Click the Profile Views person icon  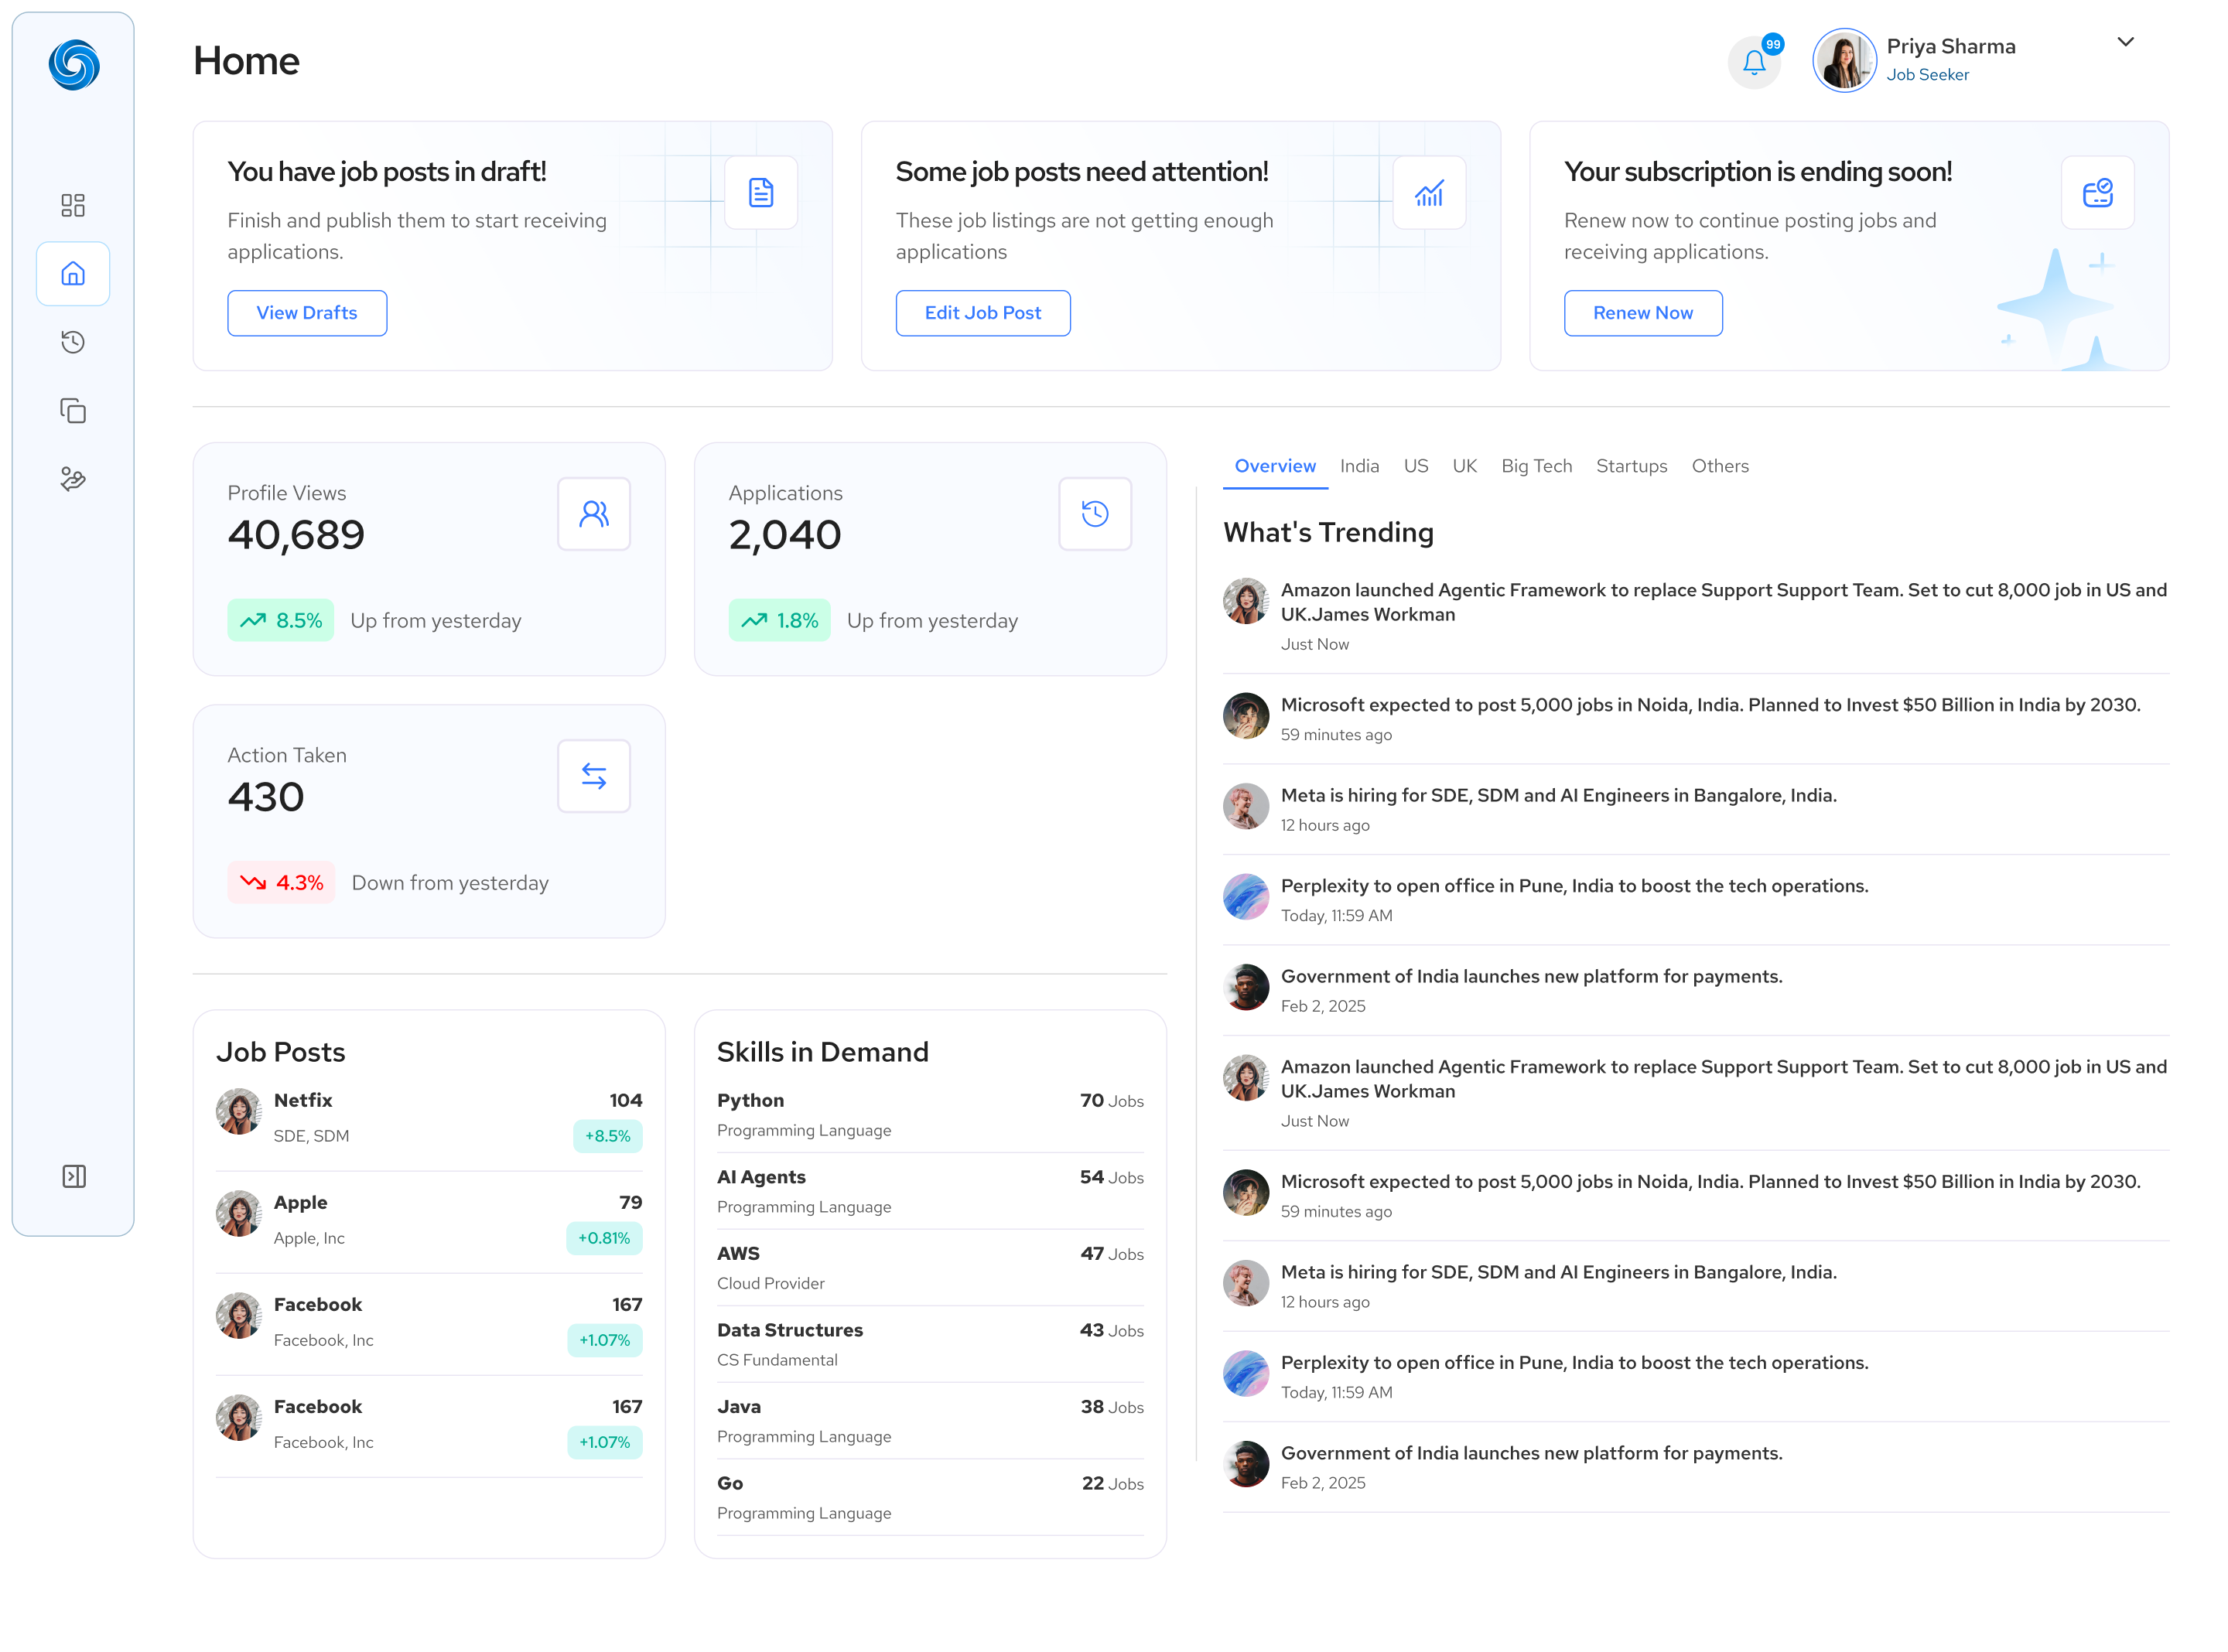pos(594,513)
